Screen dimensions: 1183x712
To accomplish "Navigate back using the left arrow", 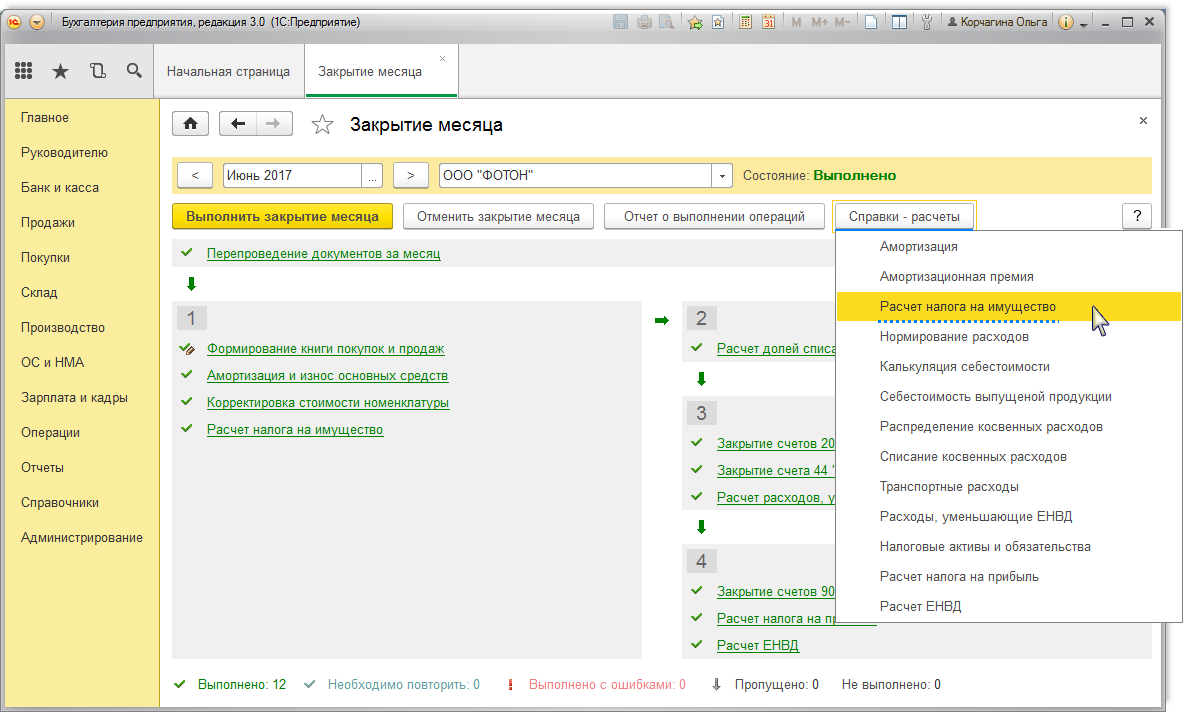I will 237,124.
